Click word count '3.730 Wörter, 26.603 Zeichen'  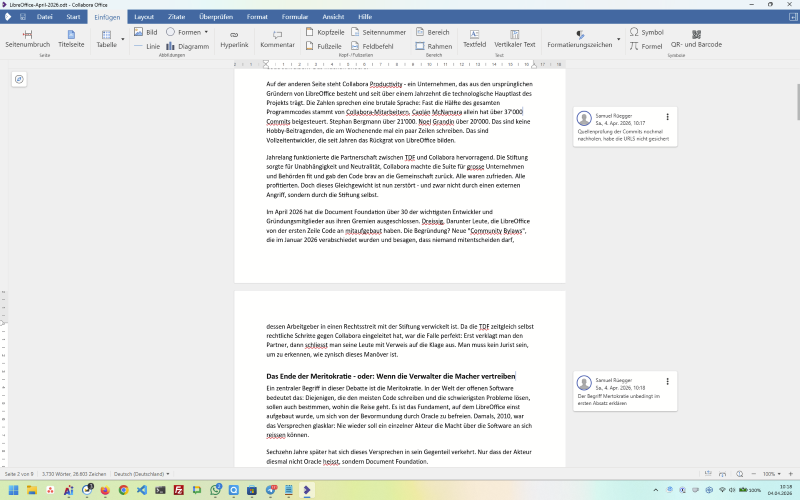74,474
